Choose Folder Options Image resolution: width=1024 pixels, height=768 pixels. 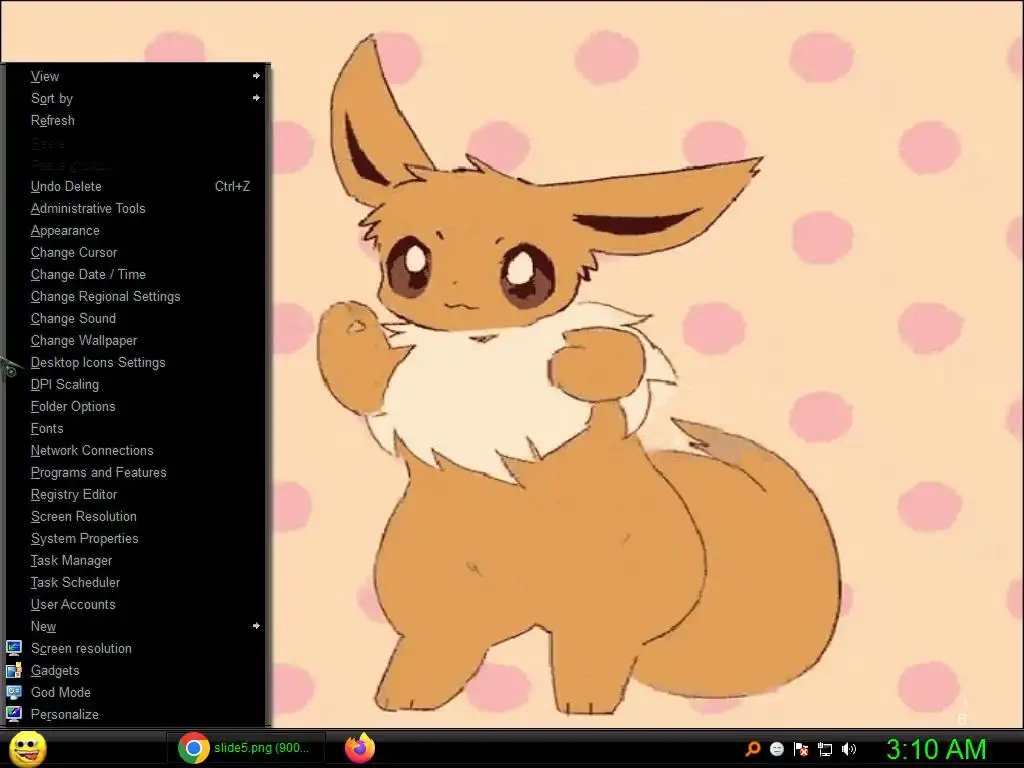coord(136,406)
